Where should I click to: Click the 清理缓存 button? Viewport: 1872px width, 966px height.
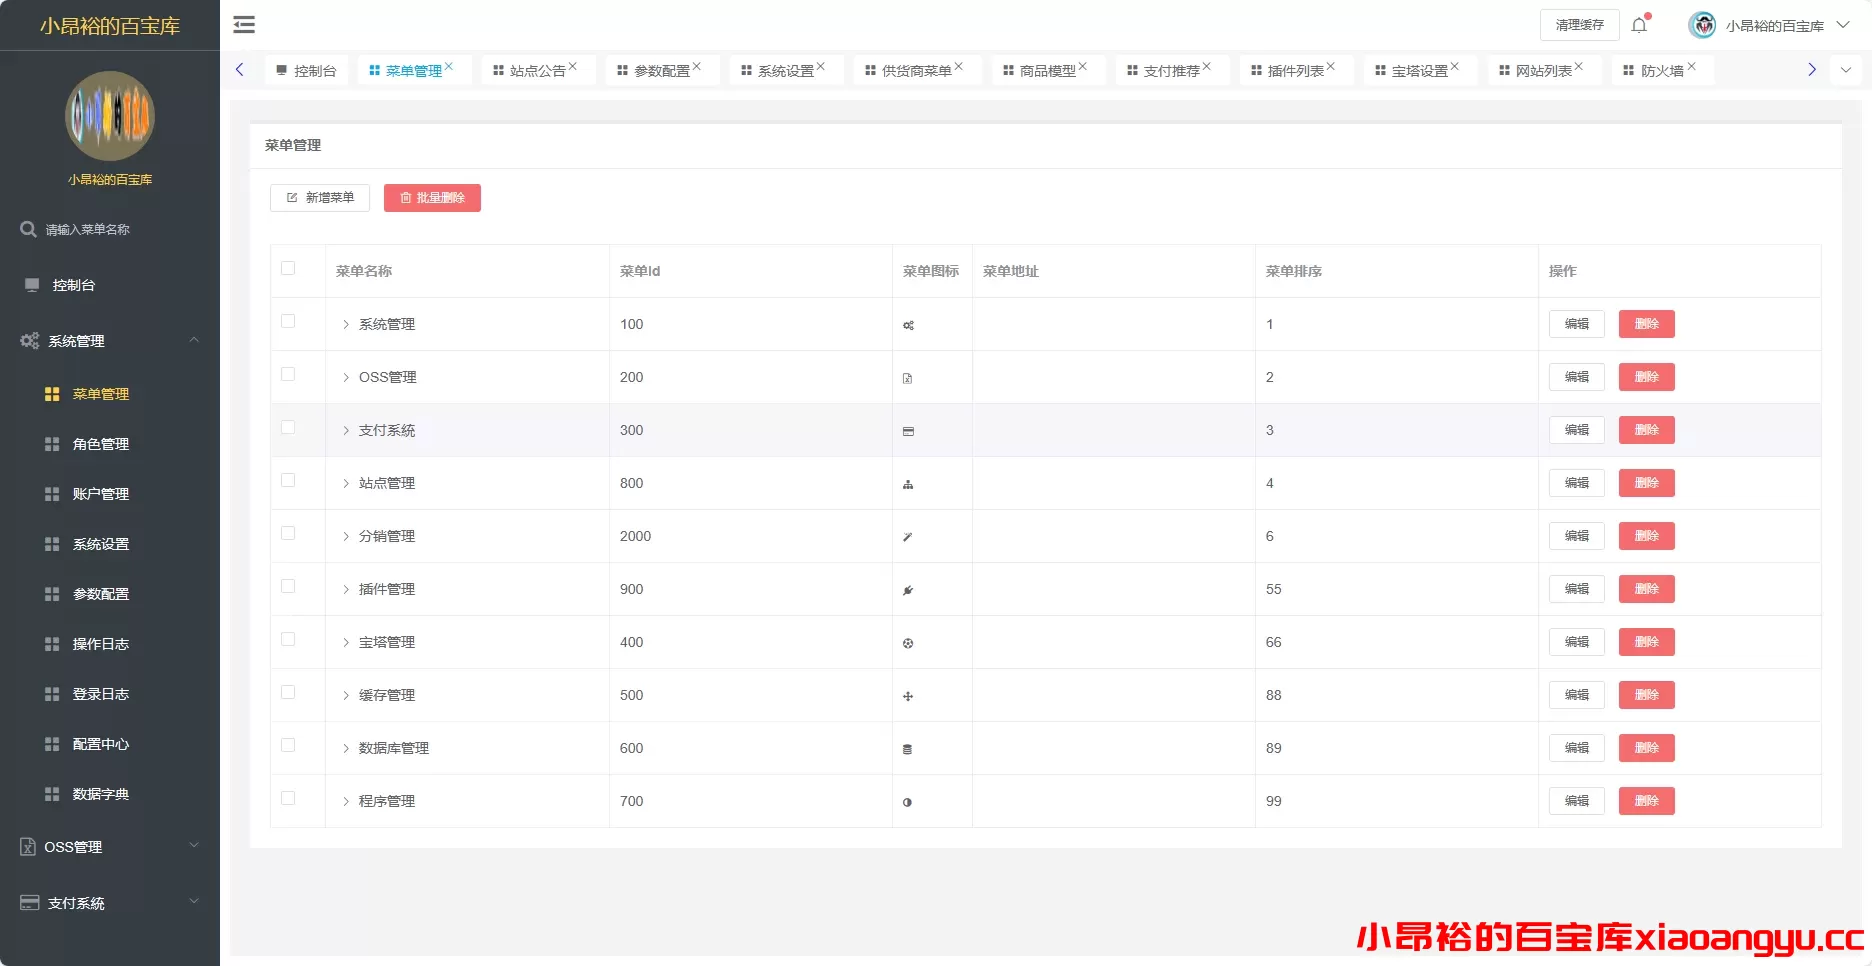1578,24
